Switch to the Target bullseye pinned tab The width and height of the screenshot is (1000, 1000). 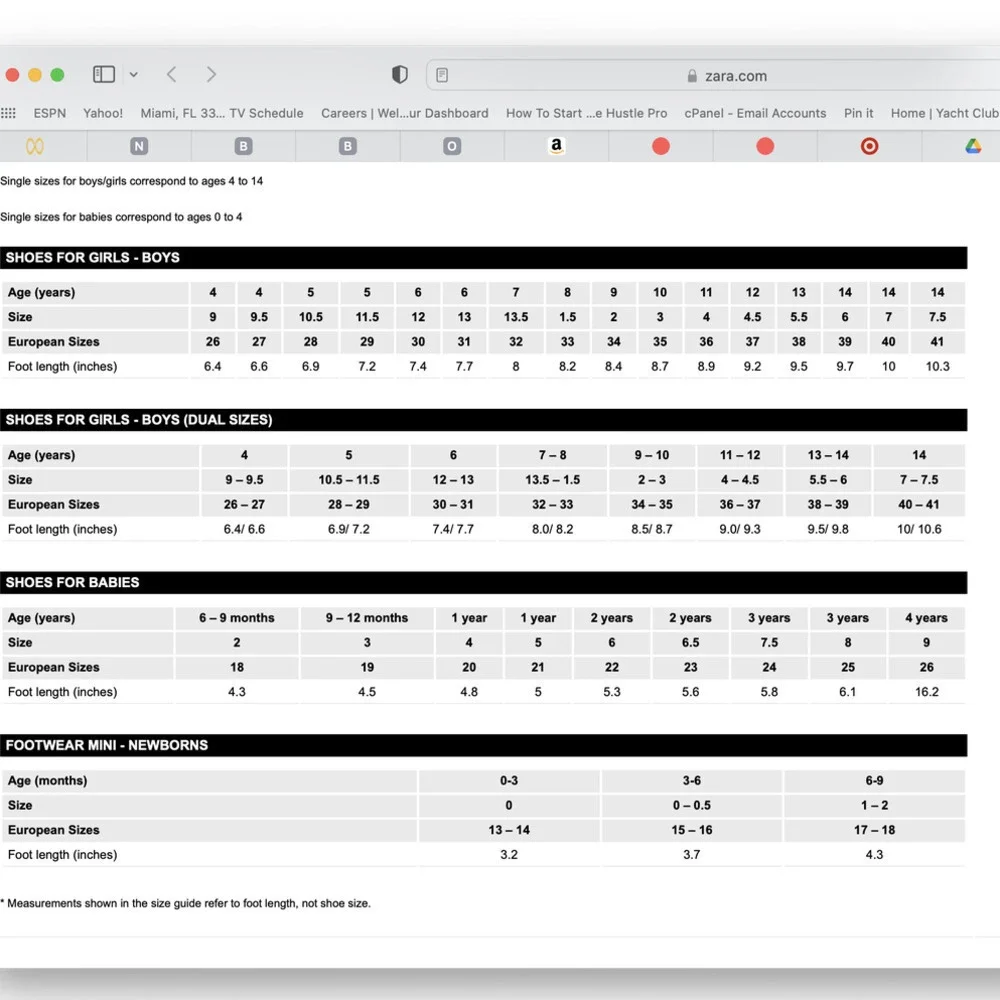click(869, 147)
